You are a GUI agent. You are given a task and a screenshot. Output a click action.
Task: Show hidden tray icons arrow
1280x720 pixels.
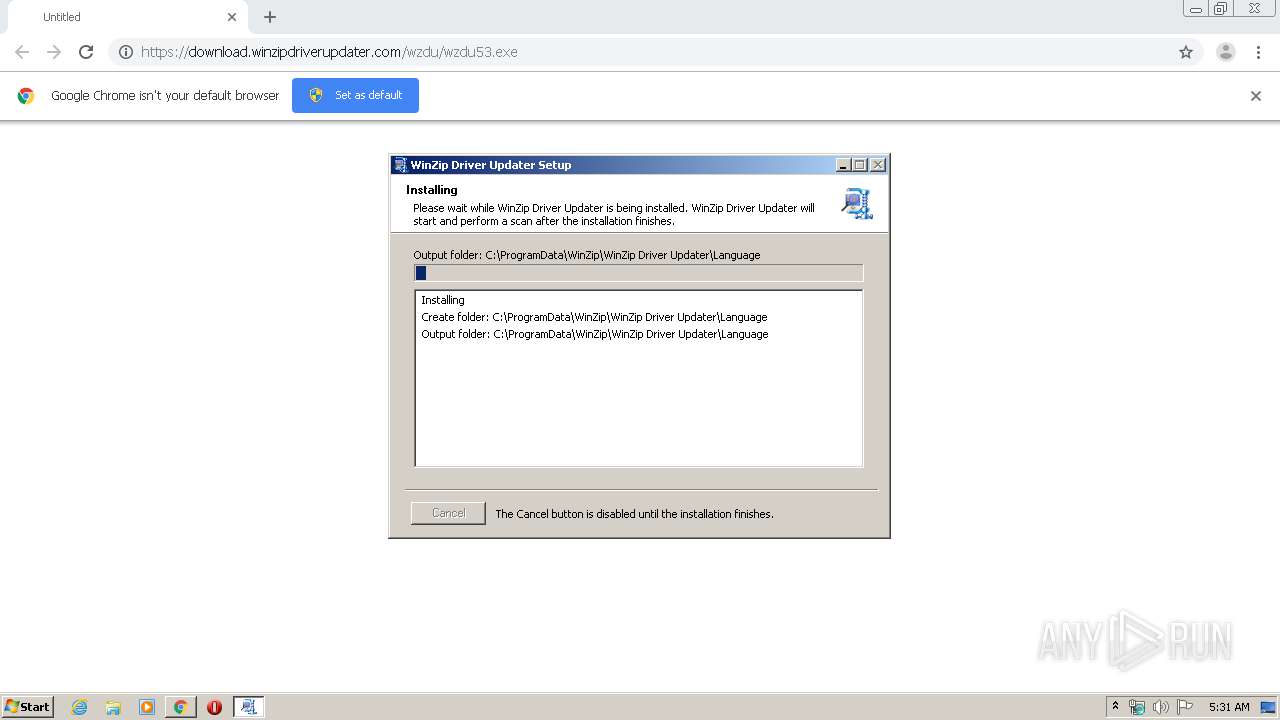tap(1115, 707)
